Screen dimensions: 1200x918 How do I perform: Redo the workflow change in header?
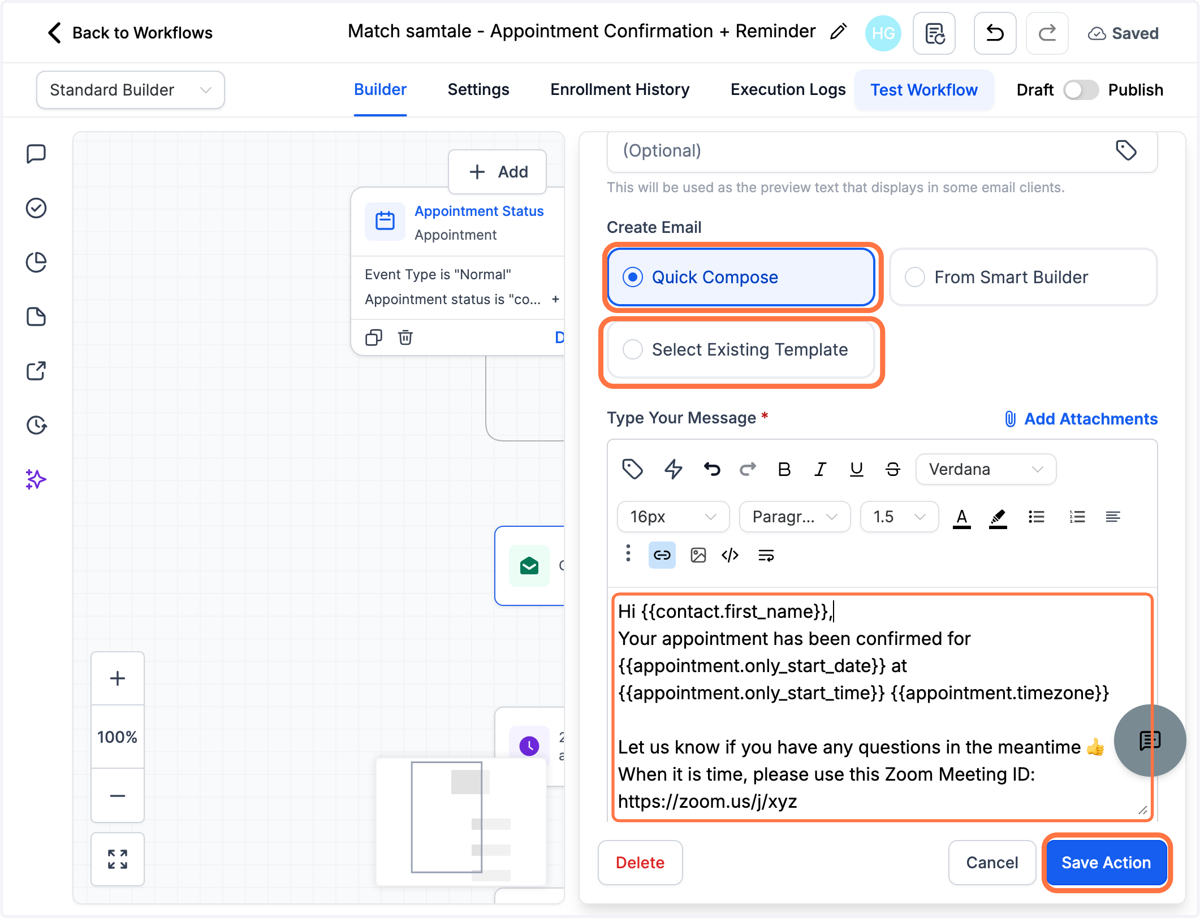coord(1047,33)
